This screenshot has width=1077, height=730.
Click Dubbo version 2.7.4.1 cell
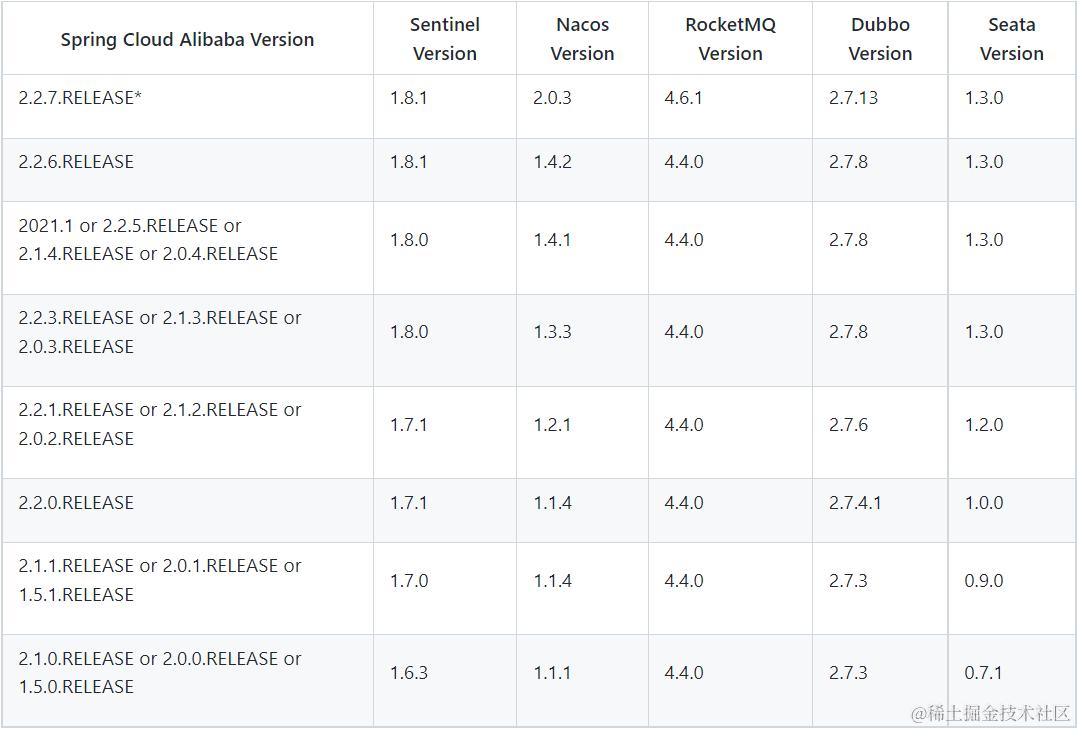(x=855, y=503)
